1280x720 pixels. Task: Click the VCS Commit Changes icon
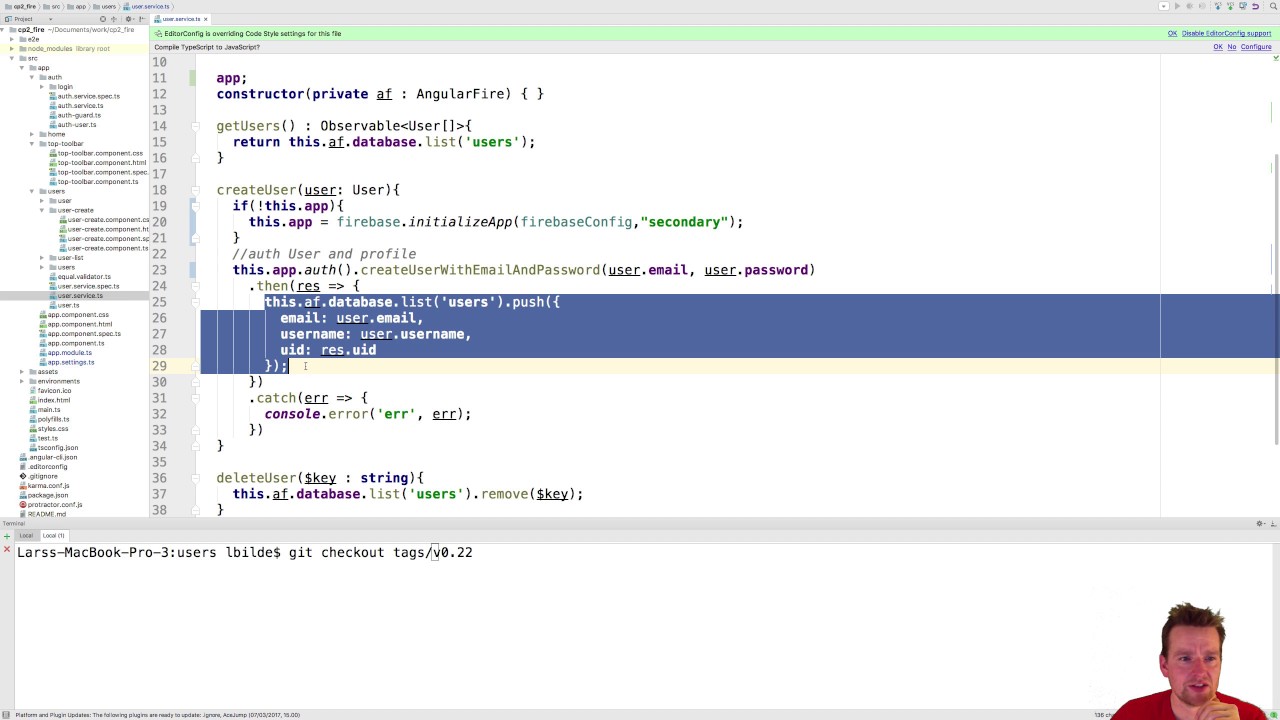[x=1230, y=6]
